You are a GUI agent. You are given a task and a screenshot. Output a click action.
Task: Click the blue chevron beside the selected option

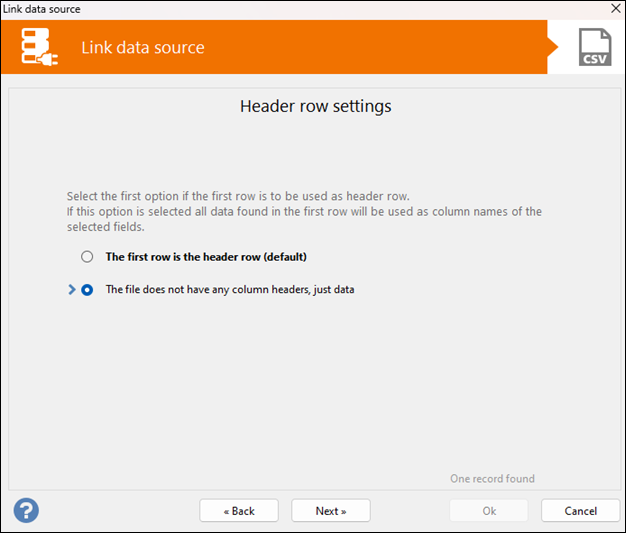point(71,290)
